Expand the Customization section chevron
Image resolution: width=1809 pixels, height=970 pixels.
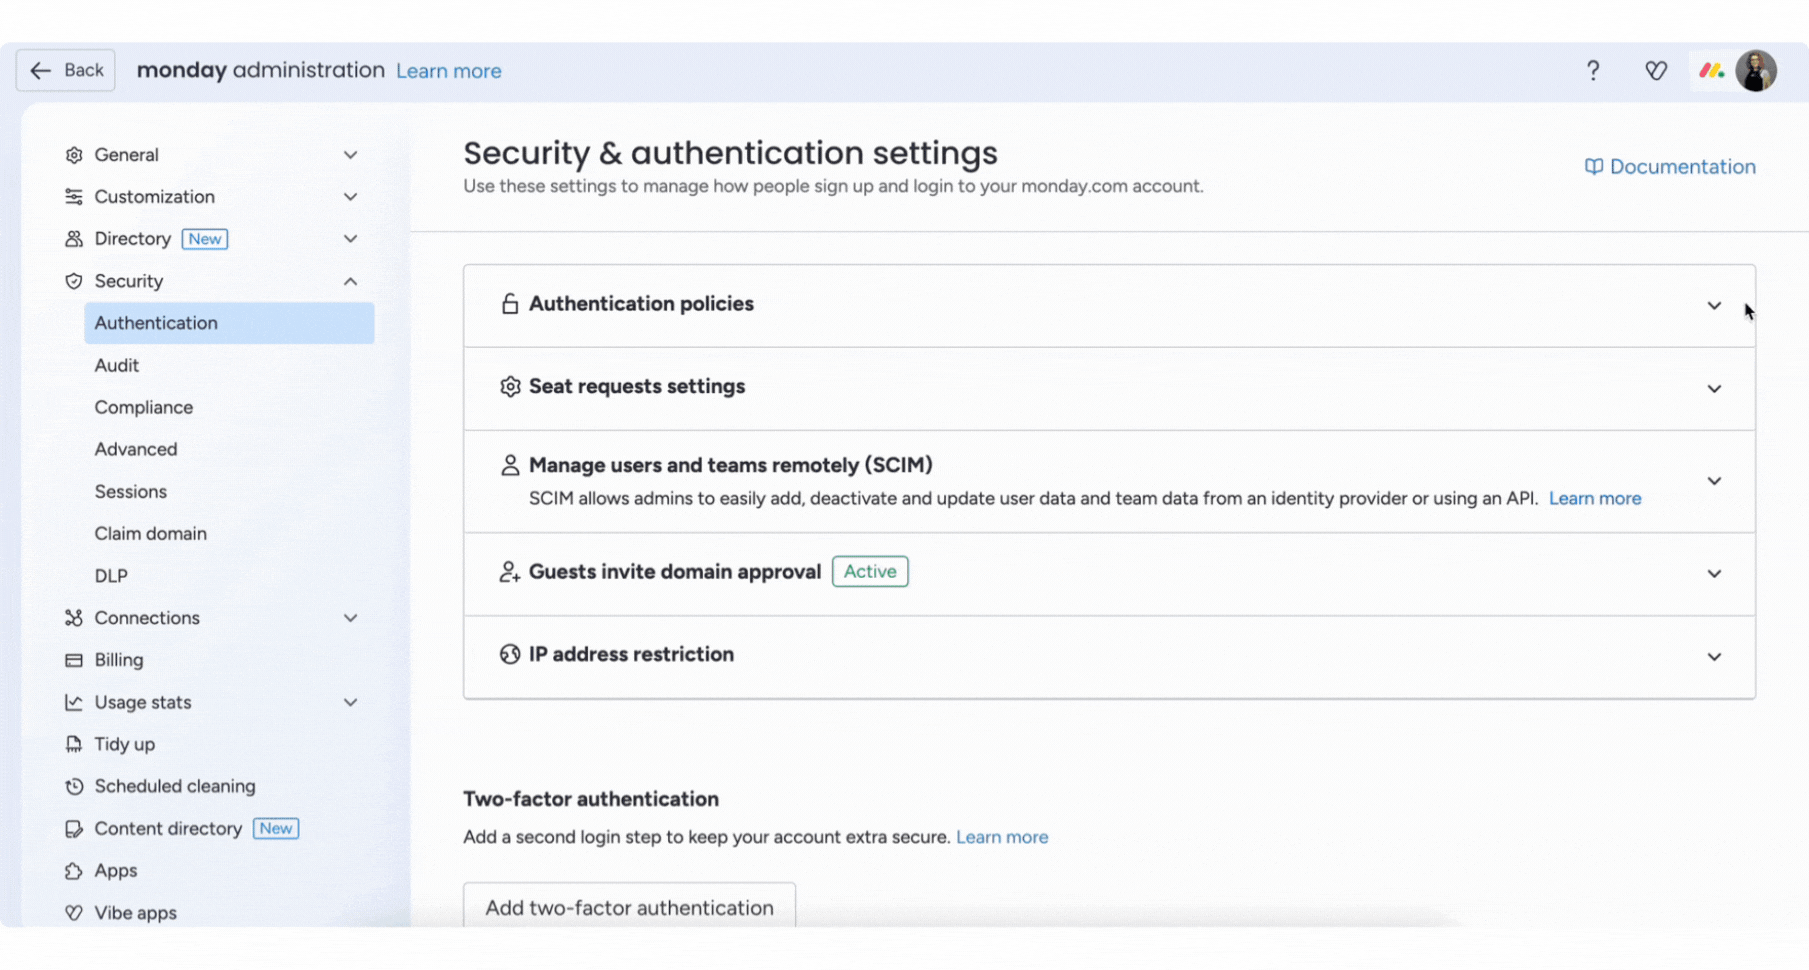click(x=350, y=197)
